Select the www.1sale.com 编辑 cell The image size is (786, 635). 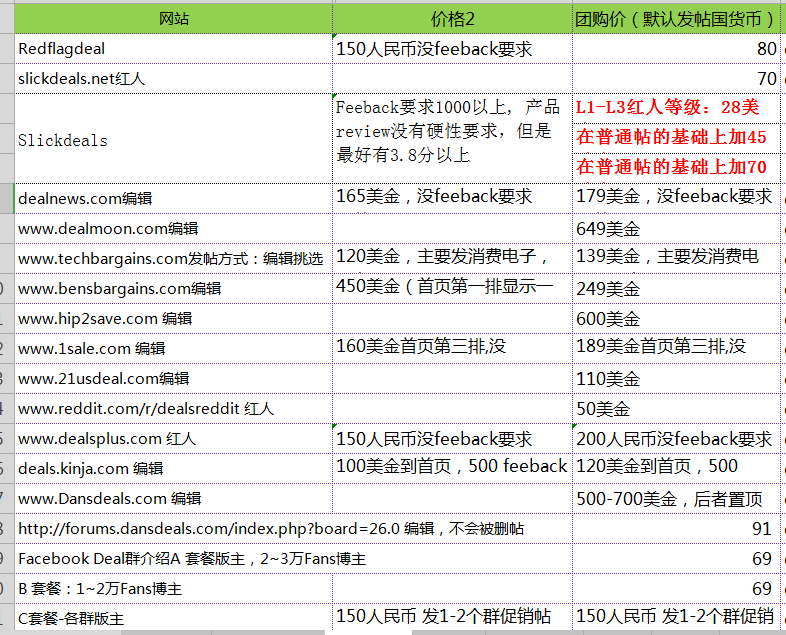pyautogui.click(x=173, y=348)
